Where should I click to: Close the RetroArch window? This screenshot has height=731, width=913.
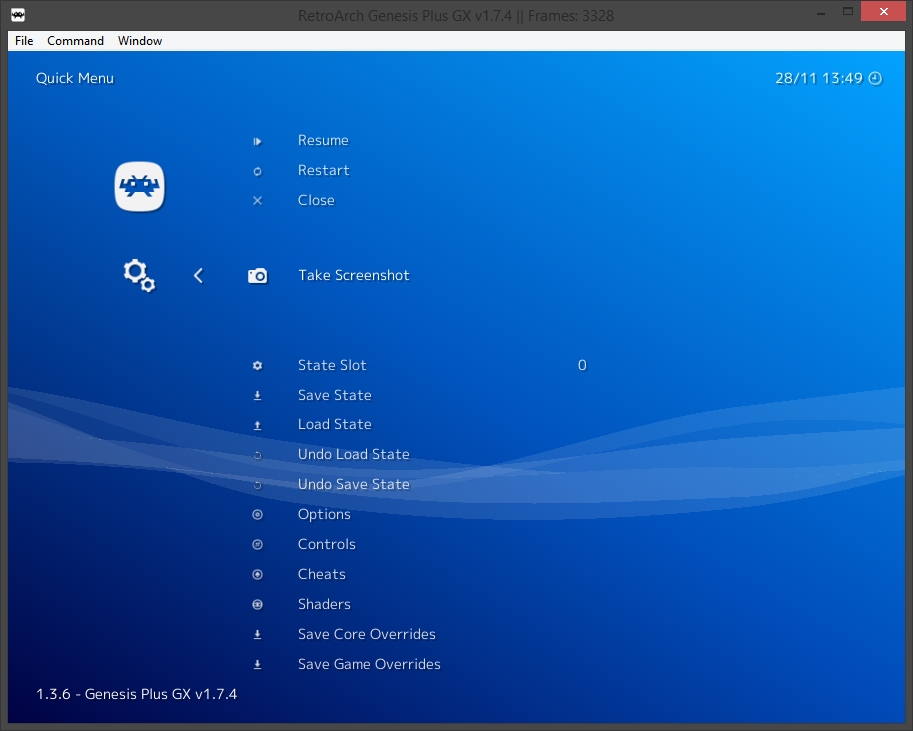pyautogui.click(x=883, y=12)
